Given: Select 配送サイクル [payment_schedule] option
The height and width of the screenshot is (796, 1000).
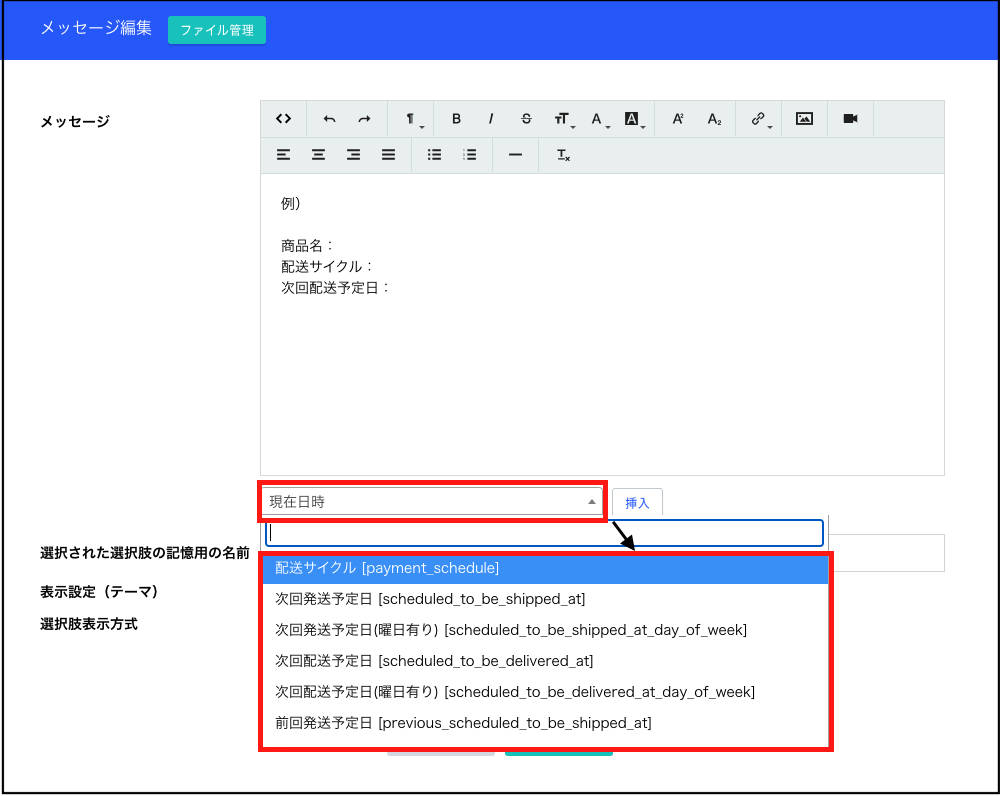Looking at the screenshot, I should click(x=546, y=568).
